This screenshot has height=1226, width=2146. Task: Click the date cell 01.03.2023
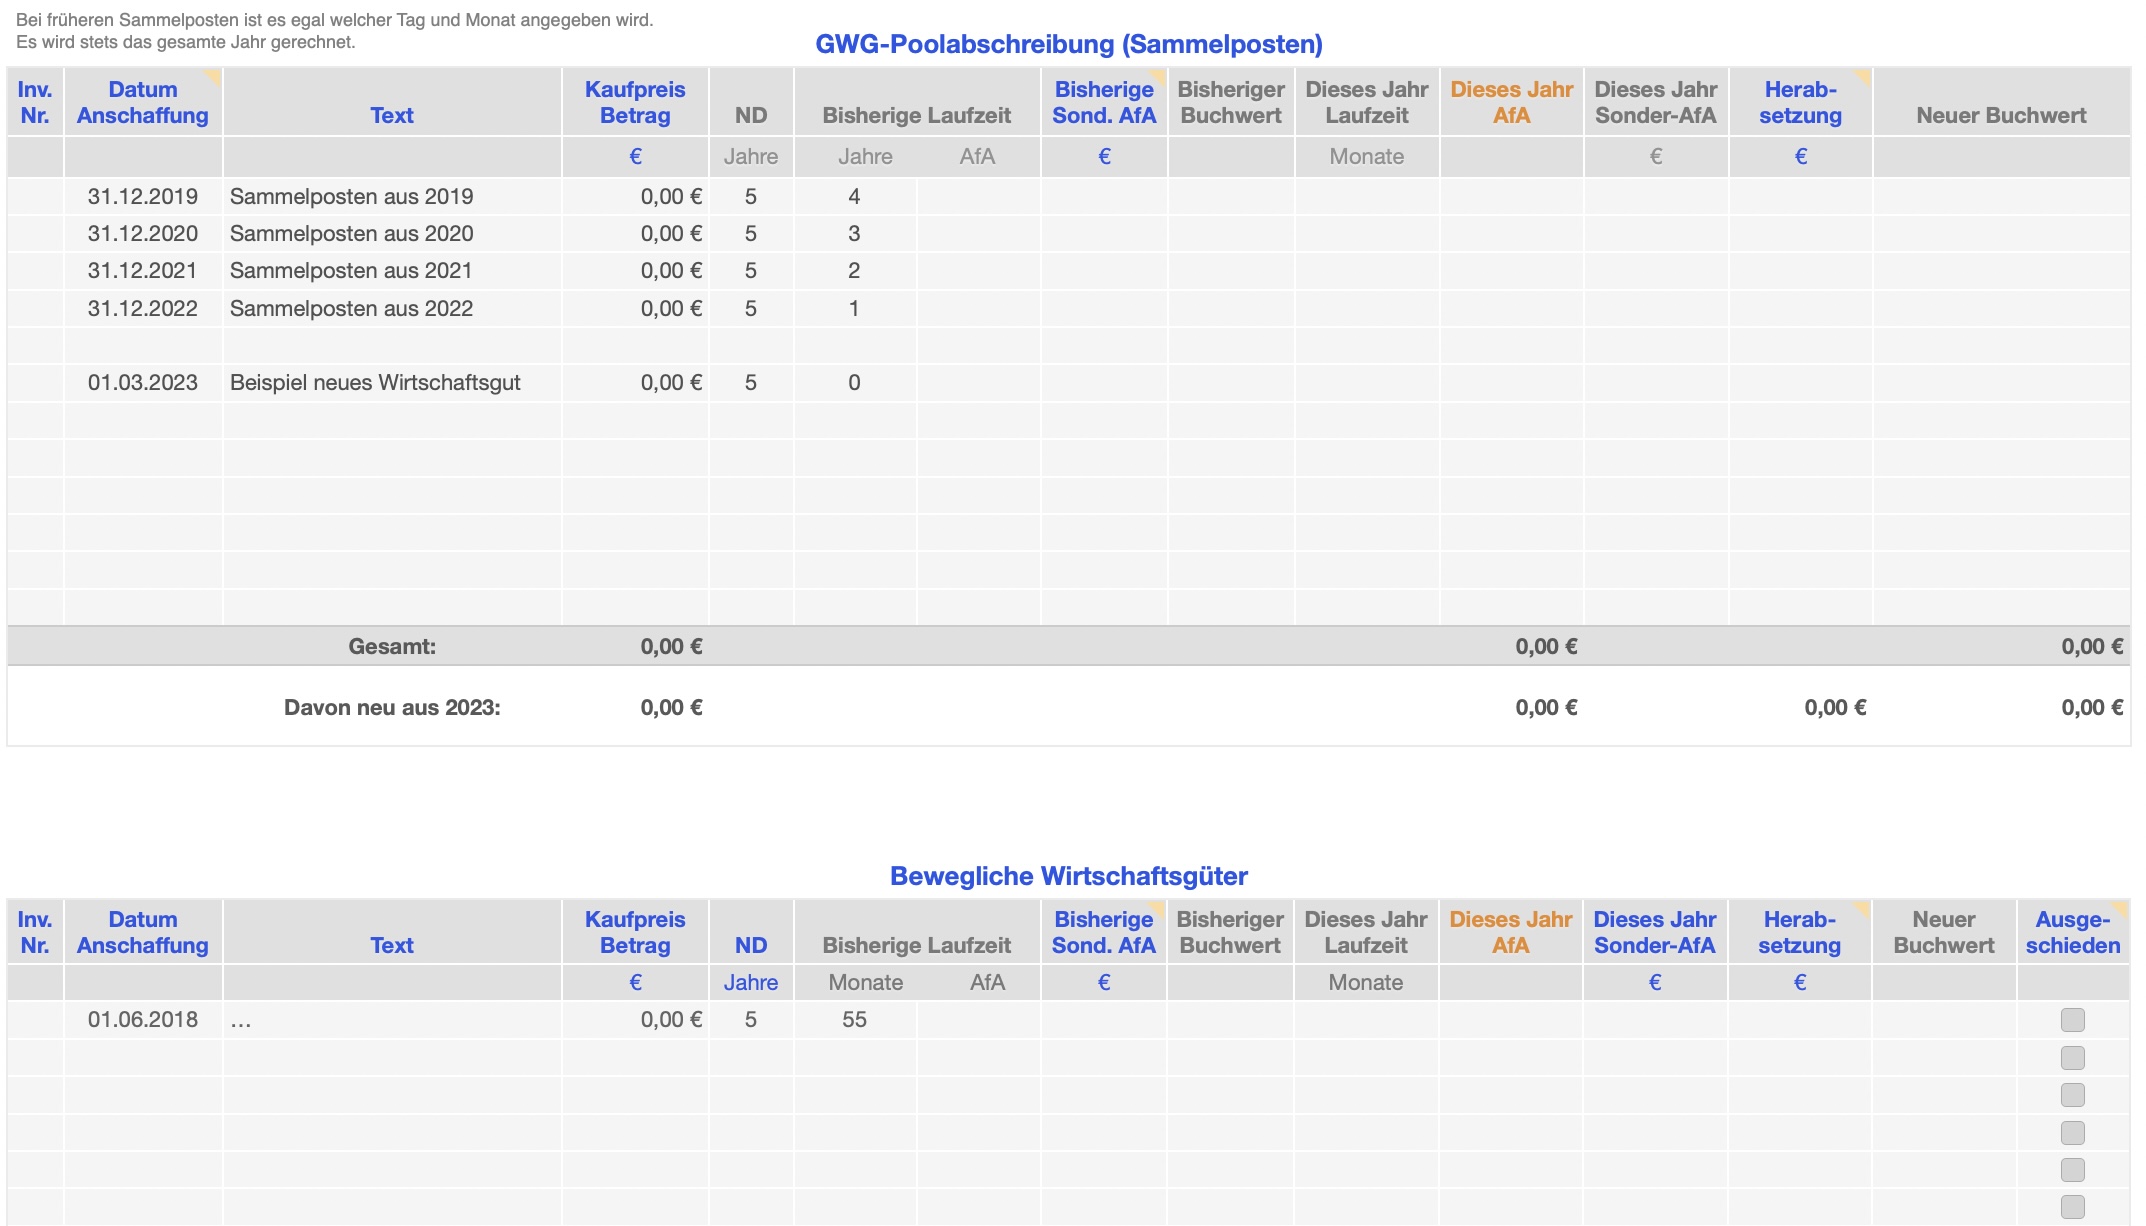click(x=143, y=383)
